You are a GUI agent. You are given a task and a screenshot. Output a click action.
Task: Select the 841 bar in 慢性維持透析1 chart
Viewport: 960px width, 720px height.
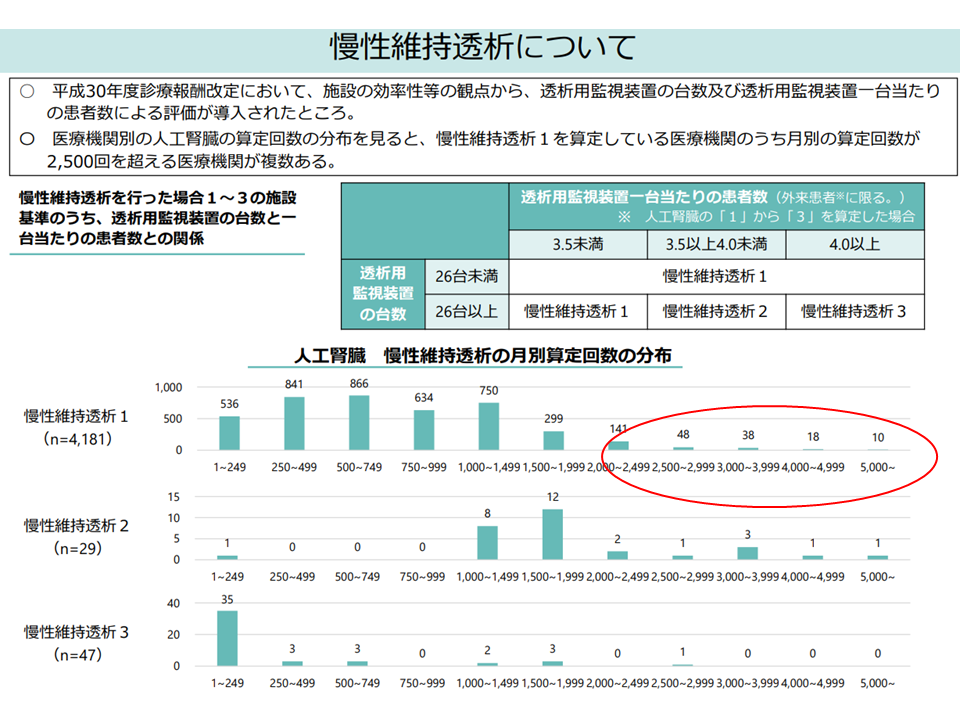294,424
